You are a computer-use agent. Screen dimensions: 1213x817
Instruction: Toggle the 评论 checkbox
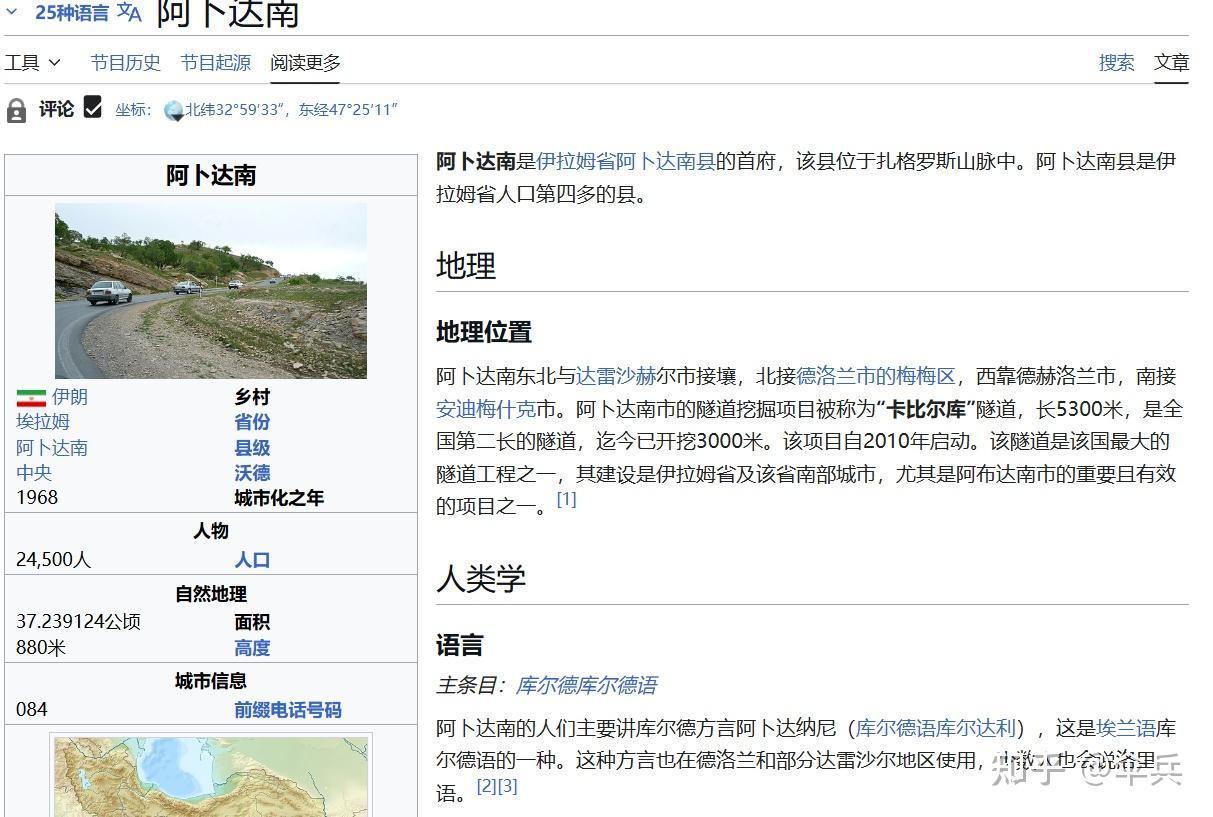click(93, 107)
